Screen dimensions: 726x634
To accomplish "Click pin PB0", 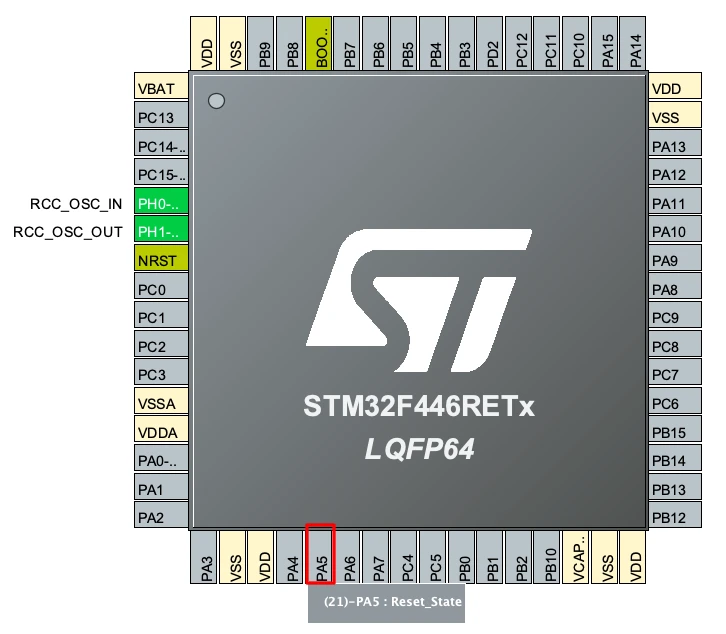I will click(x=462, y=557).
